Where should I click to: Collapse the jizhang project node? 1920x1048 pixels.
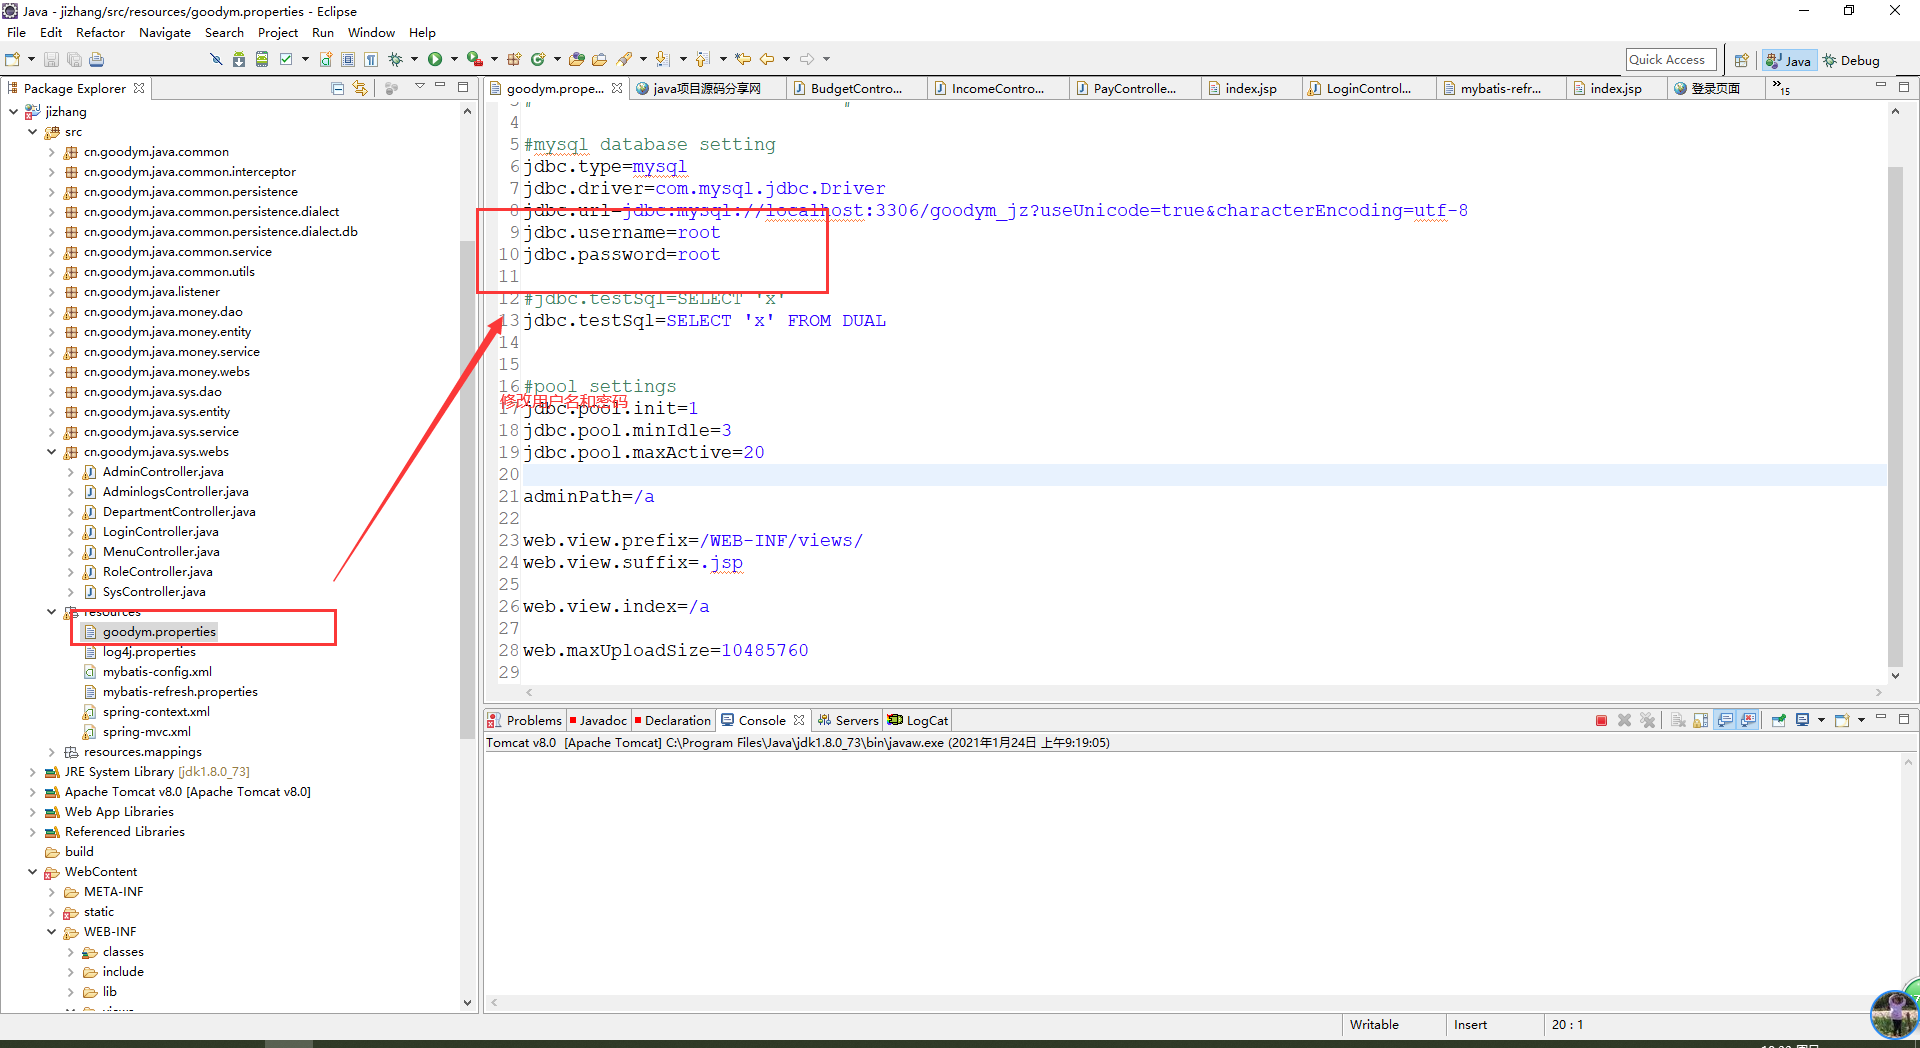[13, 112]
